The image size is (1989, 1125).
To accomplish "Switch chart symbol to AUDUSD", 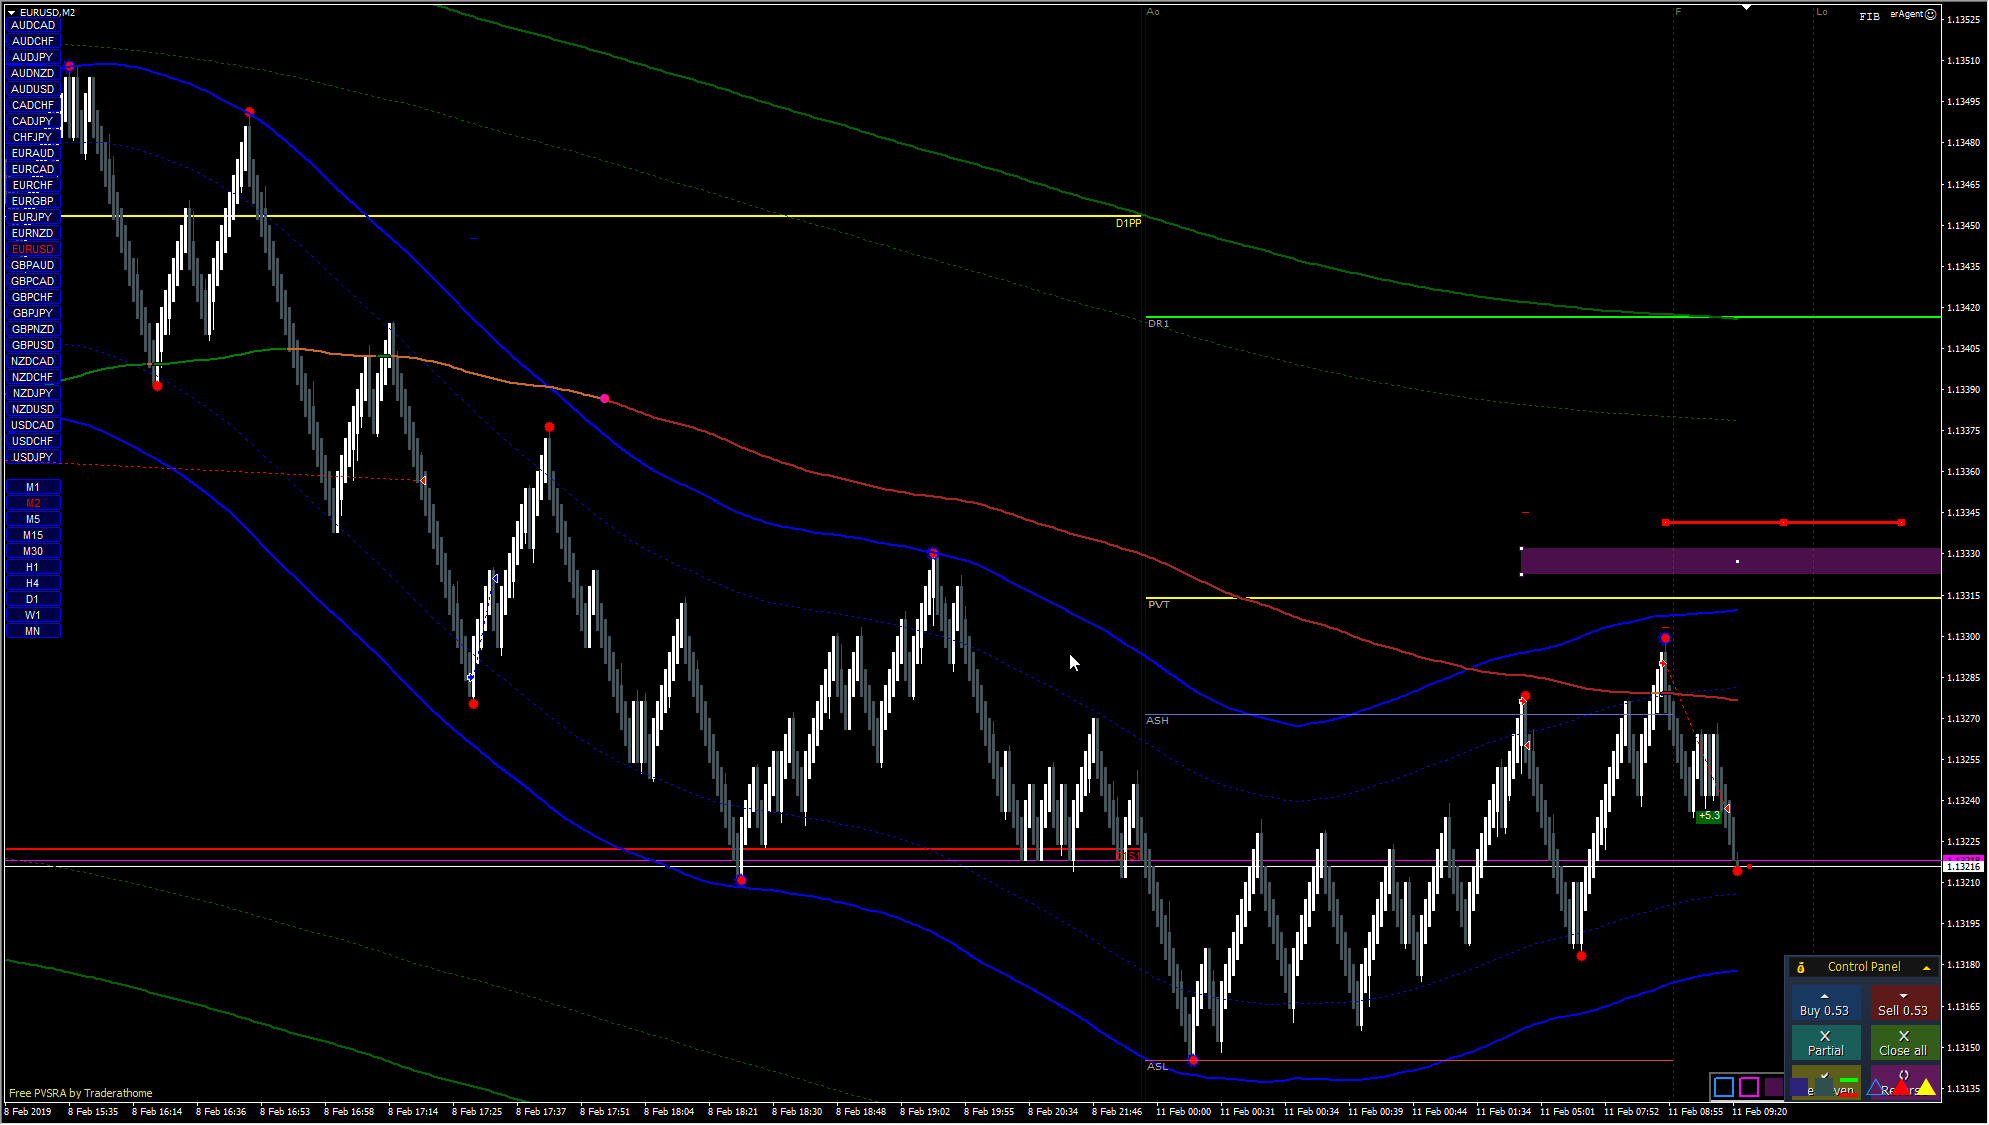I will pyautogui.click(x=33, y=89).
